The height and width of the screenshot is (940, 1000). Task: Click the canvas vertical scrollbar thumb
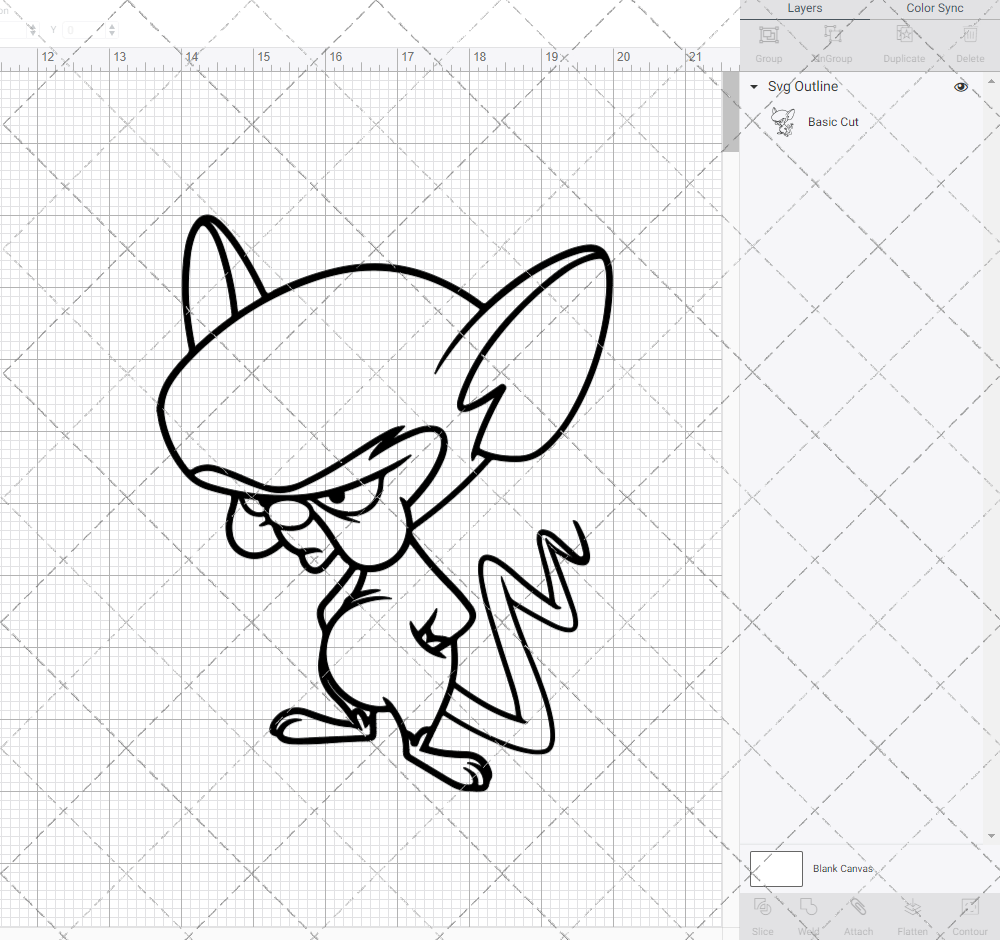[x=730, y=112]
